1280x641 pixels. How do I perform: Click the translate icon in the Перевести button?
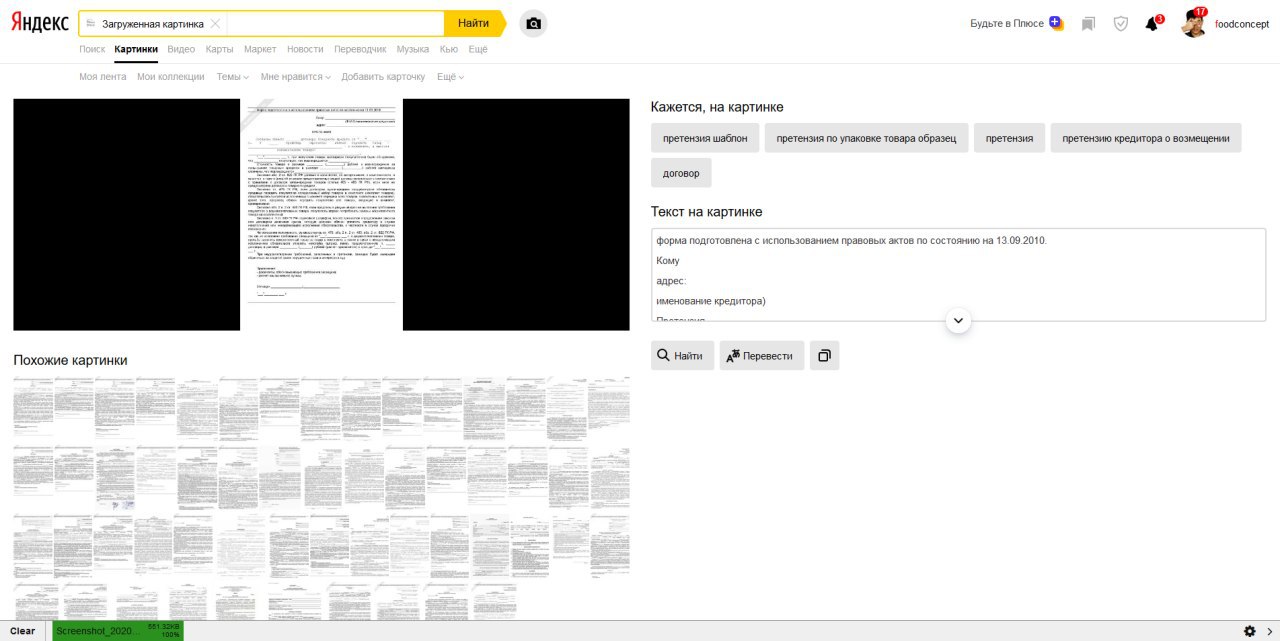(733, 355)
